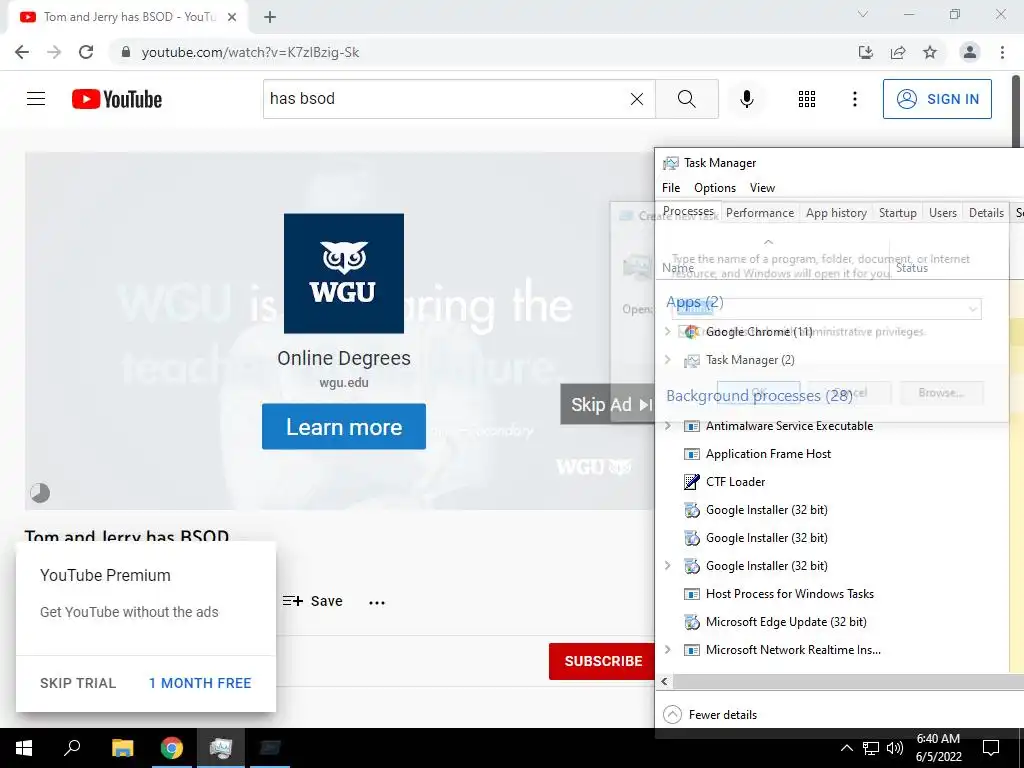
Task: Reload the YouTube page
Action: [86, 52]
